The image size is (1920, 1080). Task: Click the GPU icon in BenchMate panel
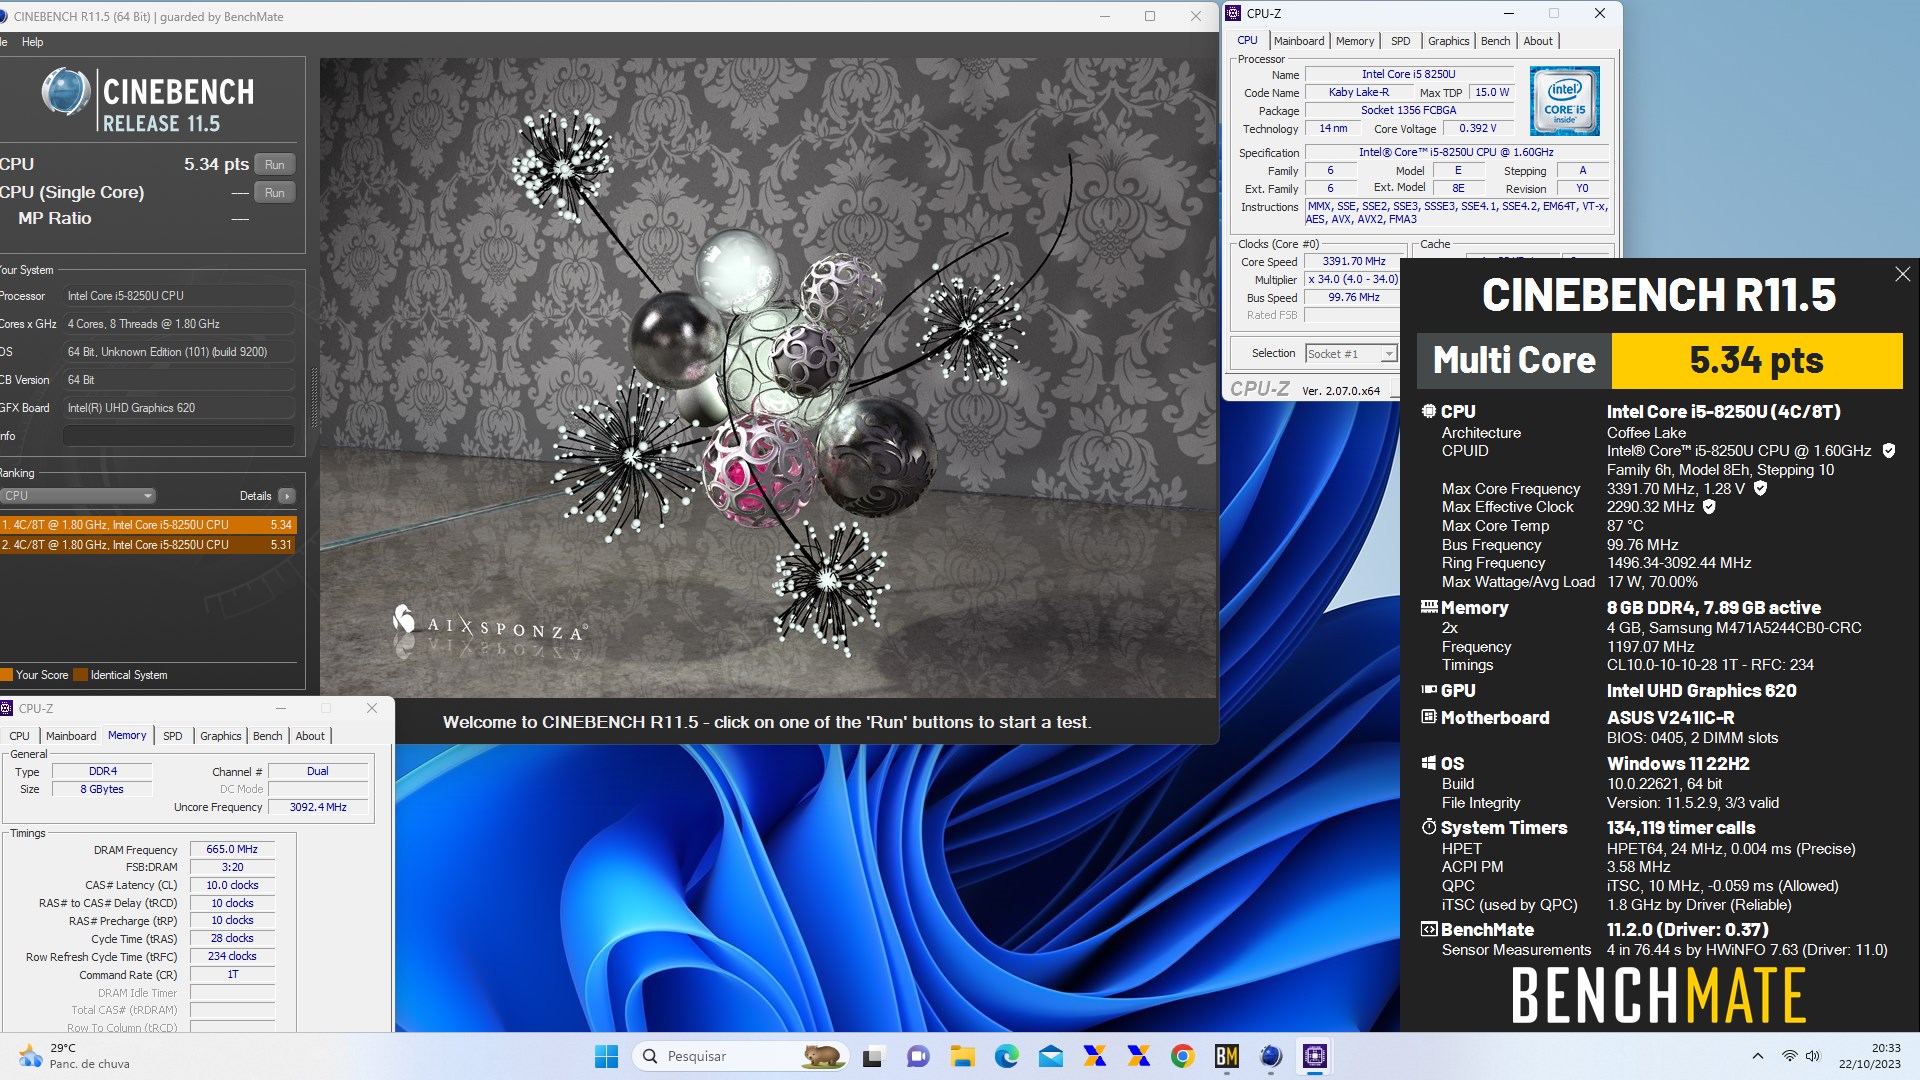(1429, 690)
